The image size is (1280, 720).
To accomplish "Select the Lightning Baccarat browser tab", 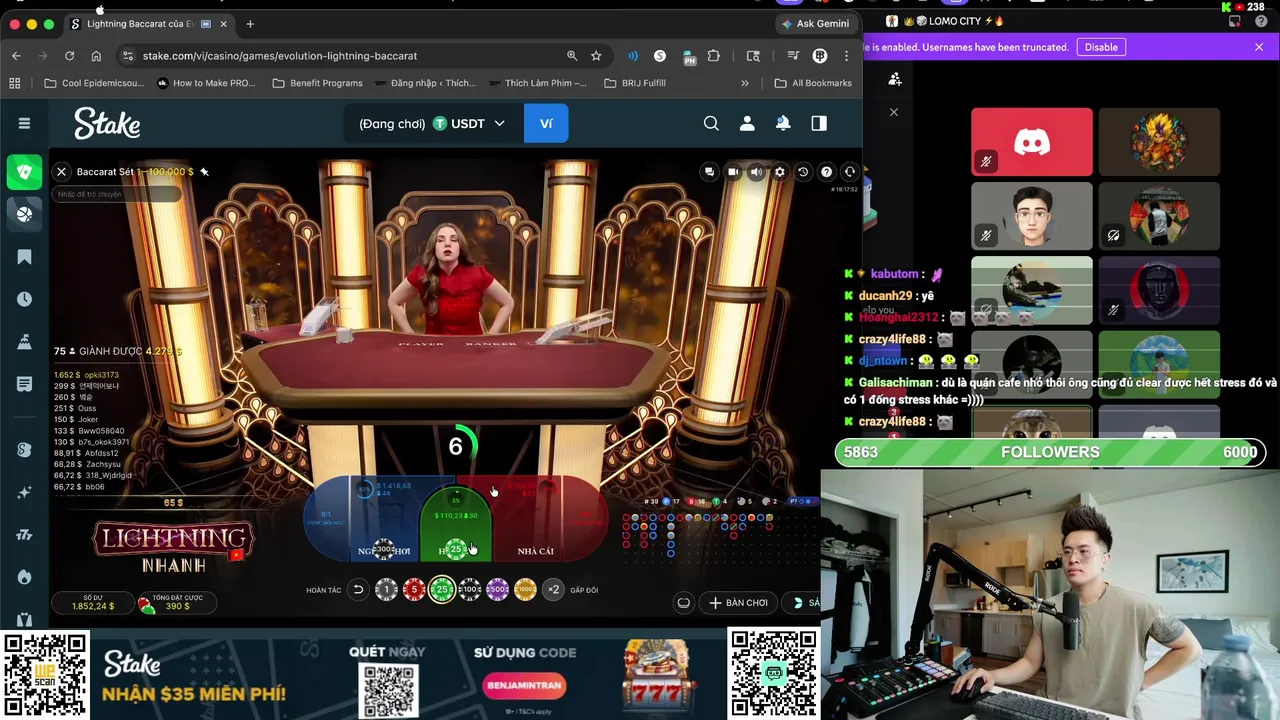I will pos(150,24).
